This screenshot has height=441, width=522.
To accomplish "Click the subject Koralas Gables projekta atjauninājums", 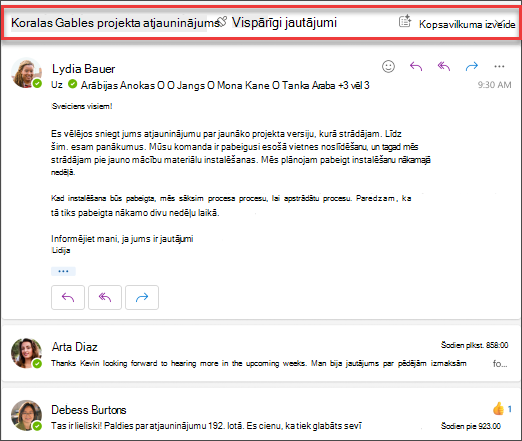I will [x=116, y=23].
